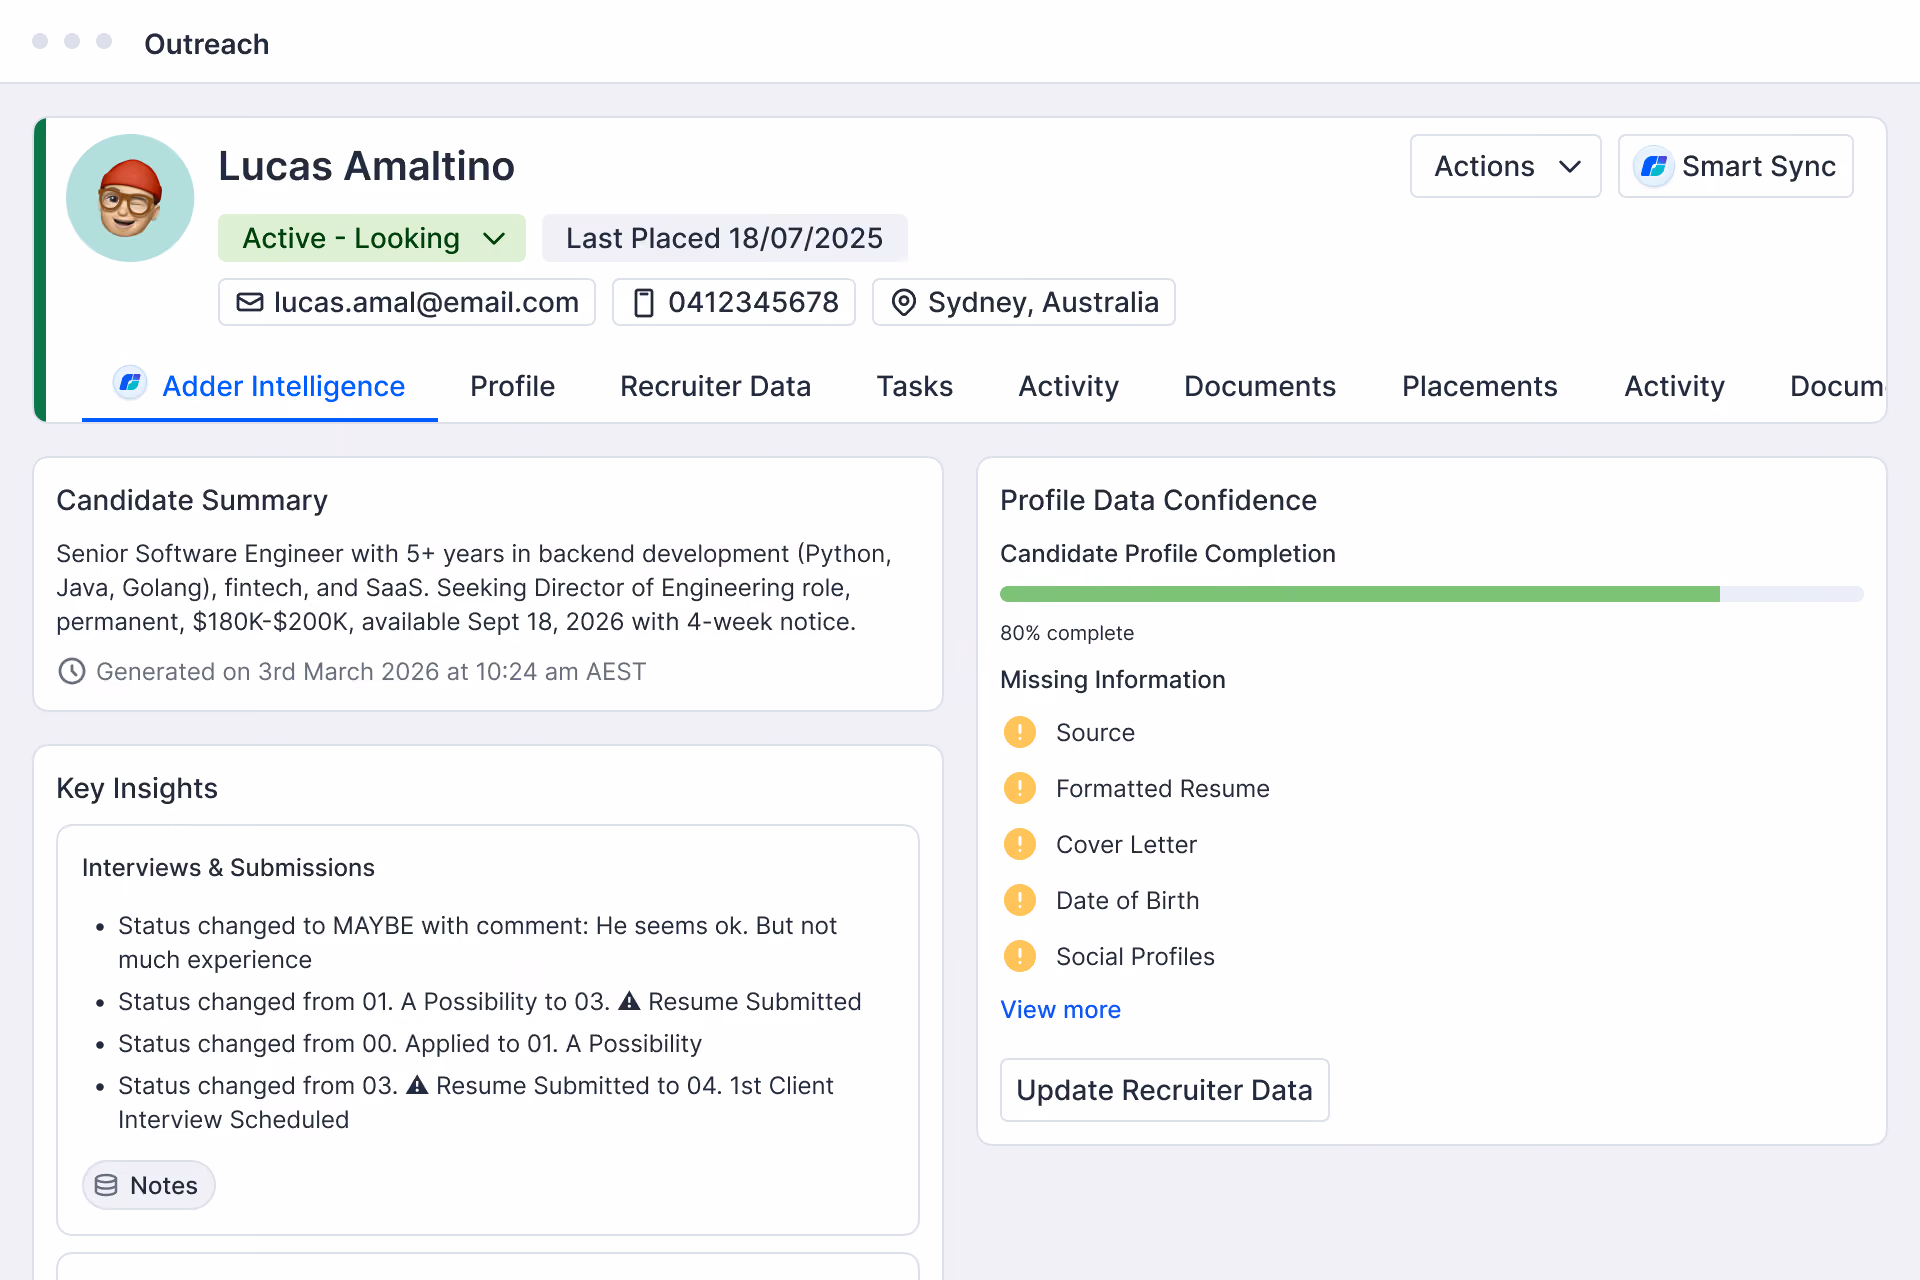This screenshot has width=1920, height=1280.
Task: Click the warning icon beside Social Profiles
Action: point(1019,956)
